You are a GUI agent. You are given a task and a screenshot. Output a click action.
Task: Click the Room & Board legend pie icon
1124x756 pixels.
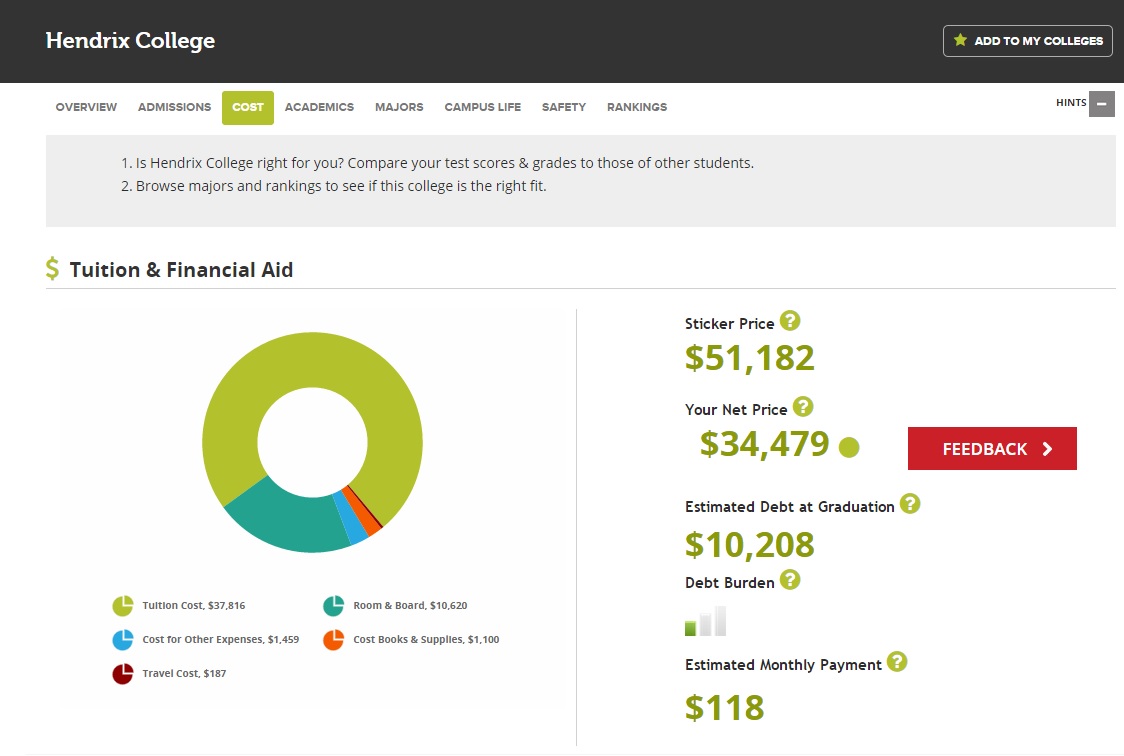pos(333,606)
